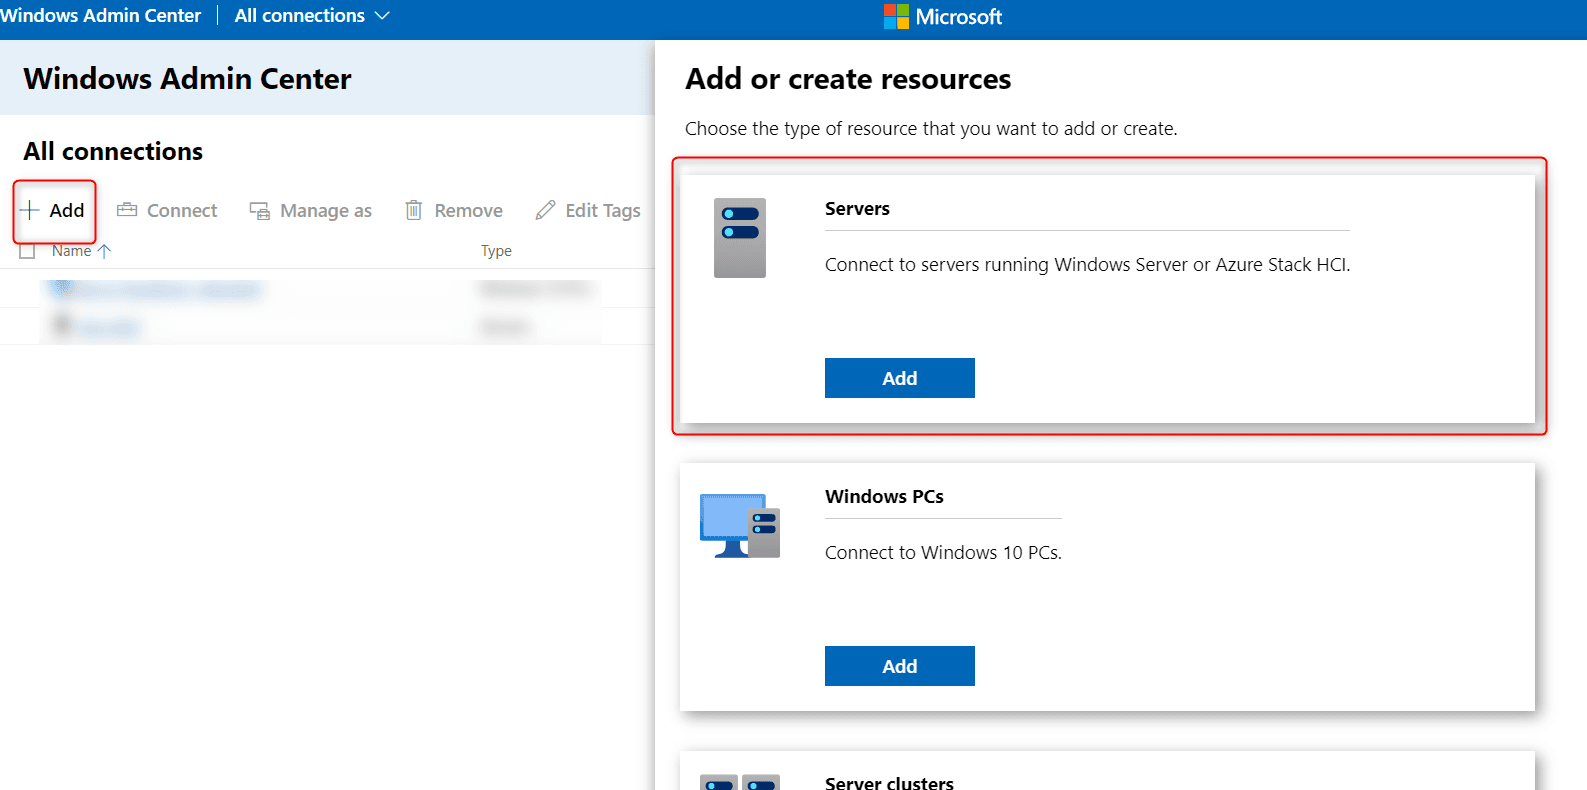Screen dimensions: 1587x790
Task: Click the first blurred connection row
Action: point(327,289)
